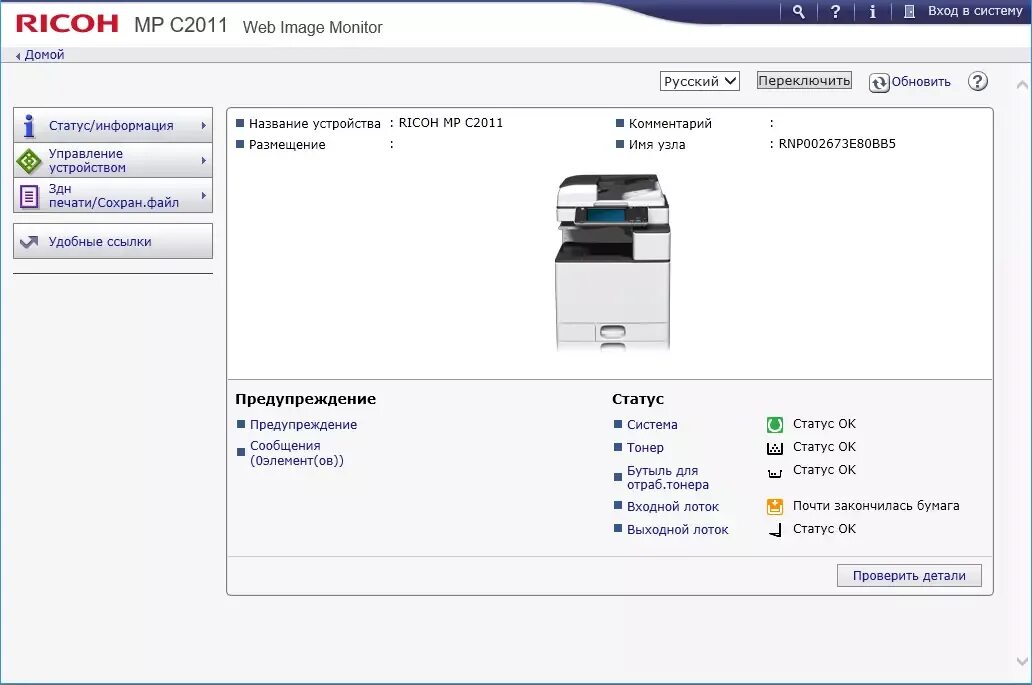Screen dimensions: 1032x685
Task: Open the circled question mark help icon
Action: pos(977,82)
